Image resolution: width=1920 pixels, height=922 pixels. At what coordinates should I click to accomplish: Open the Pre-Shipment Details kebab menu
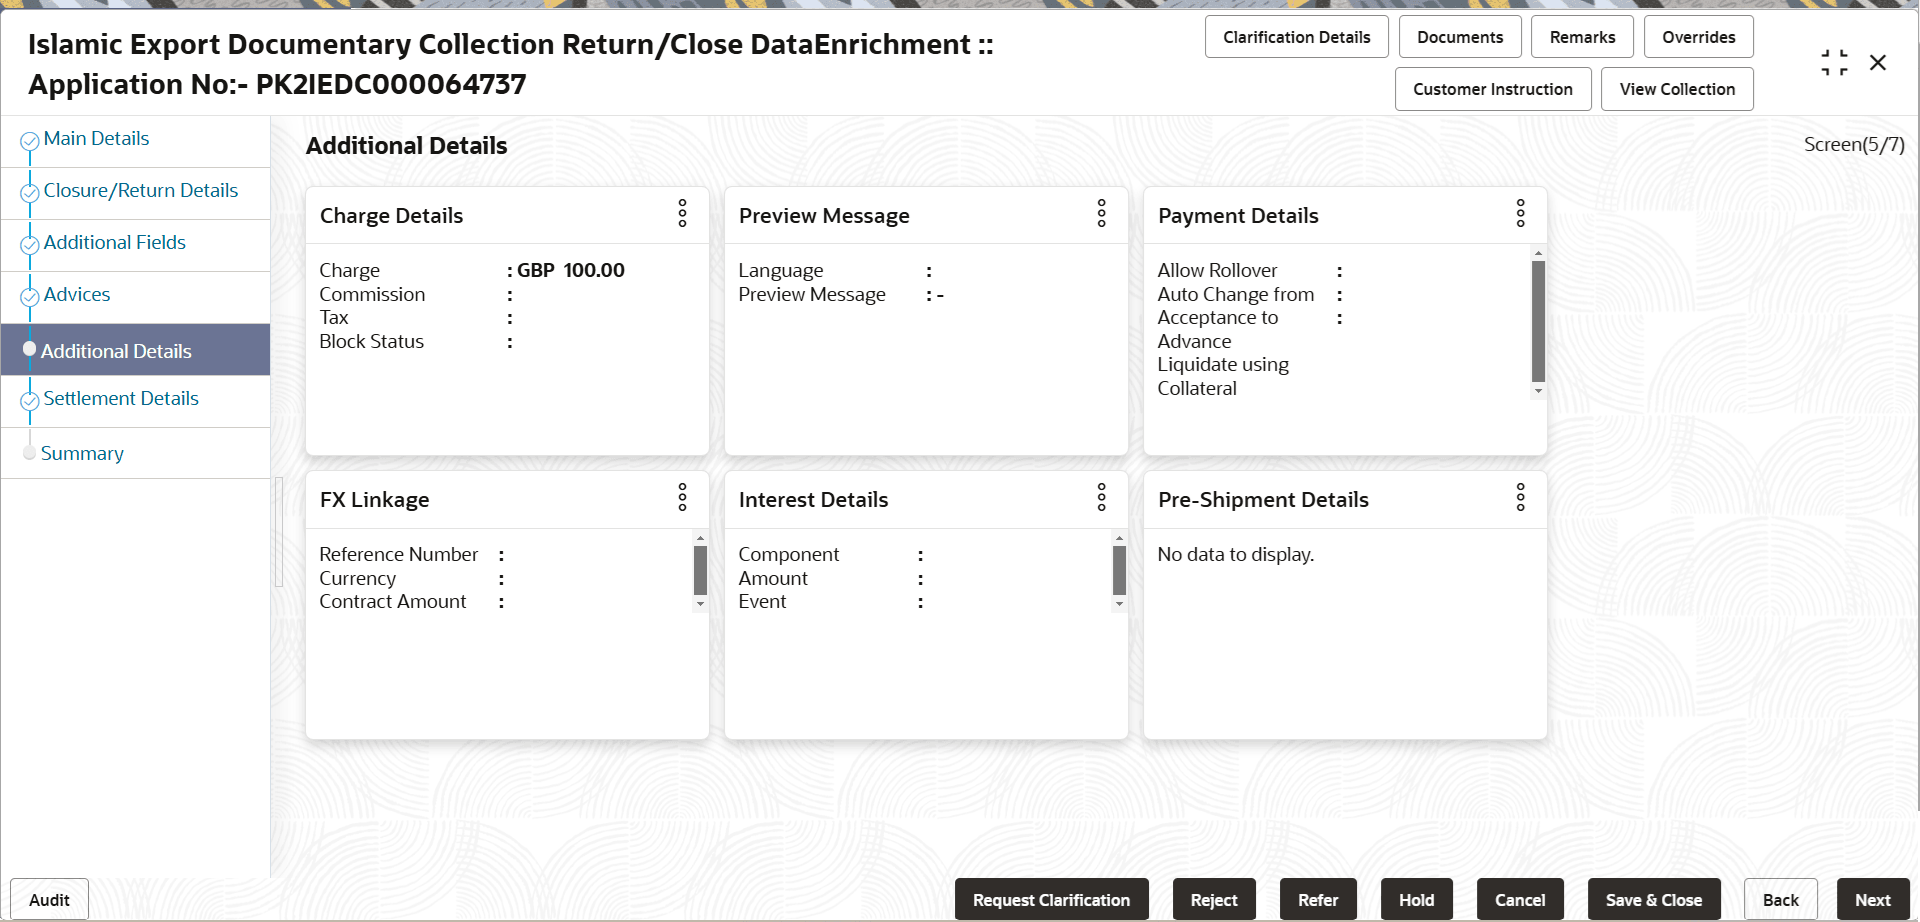(x=1520, y=498)
